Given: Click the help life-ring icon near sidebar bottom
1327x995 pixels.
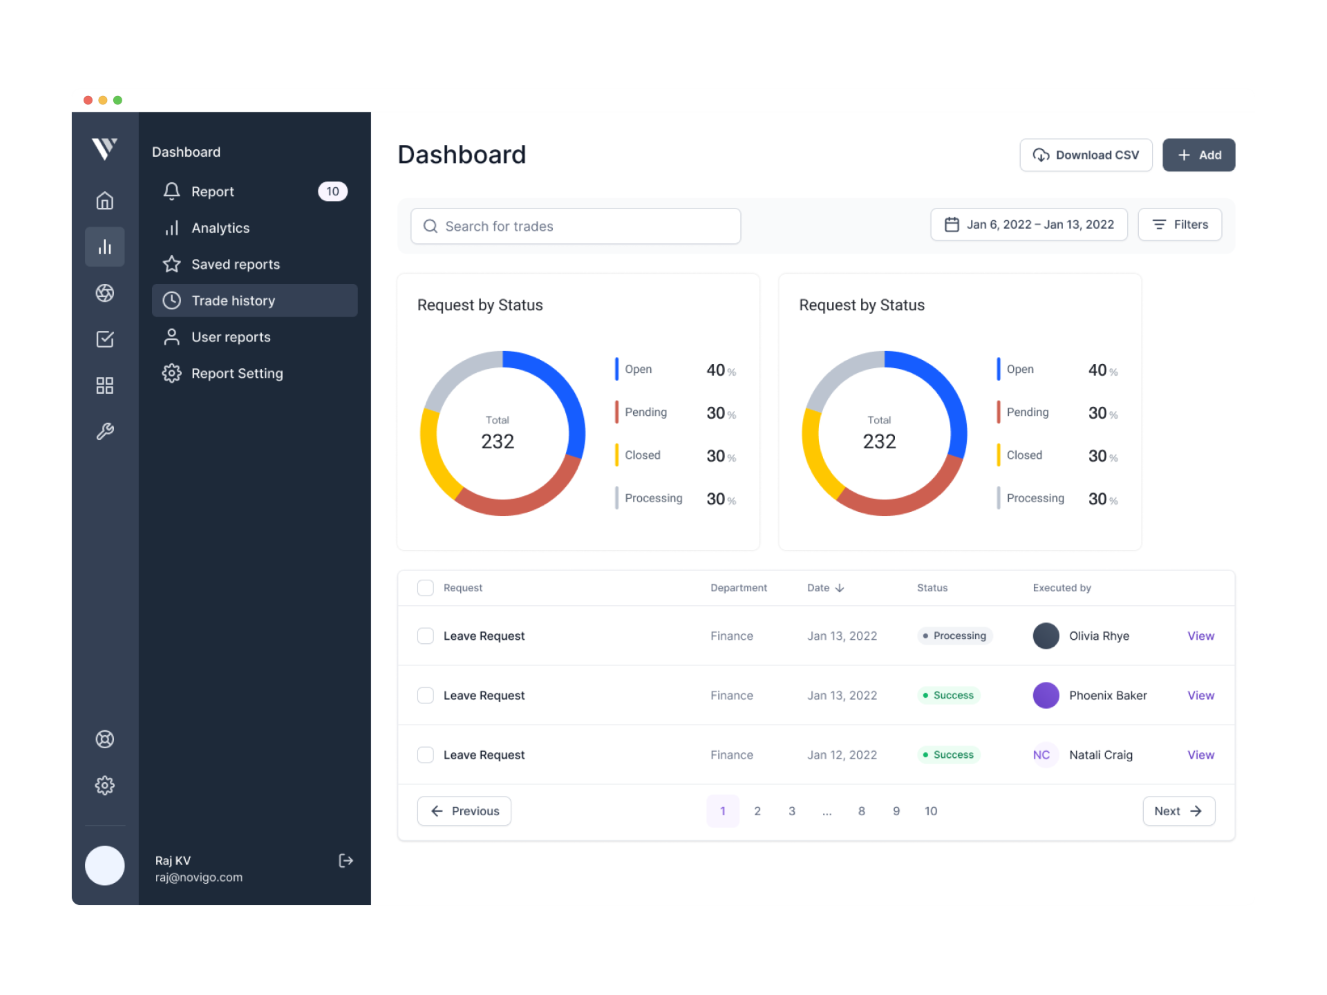Looking at the screenshot, I should tap(104, 738).
